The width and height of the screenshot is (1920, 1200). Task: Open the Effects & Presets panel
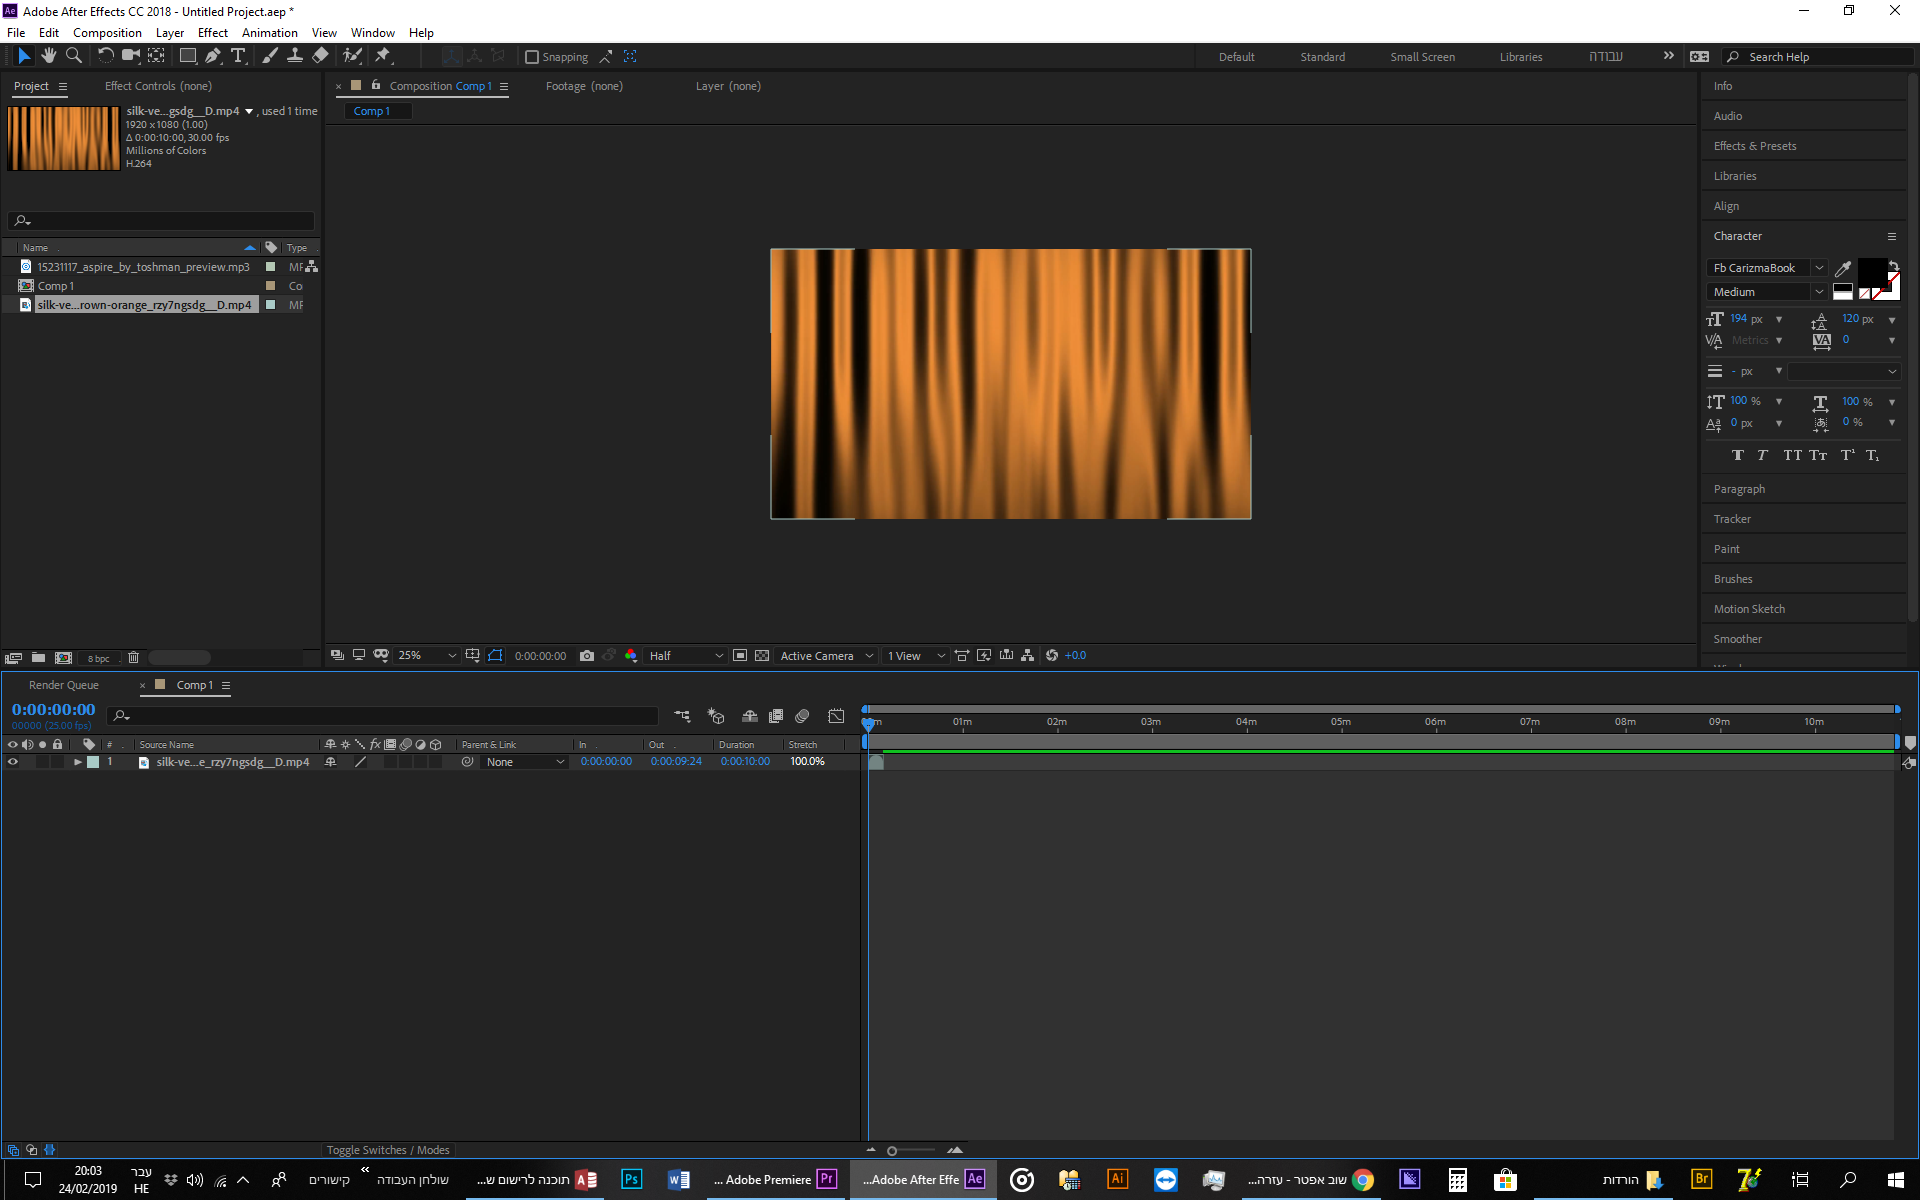pyautogui.click(x=1754, y=146)
